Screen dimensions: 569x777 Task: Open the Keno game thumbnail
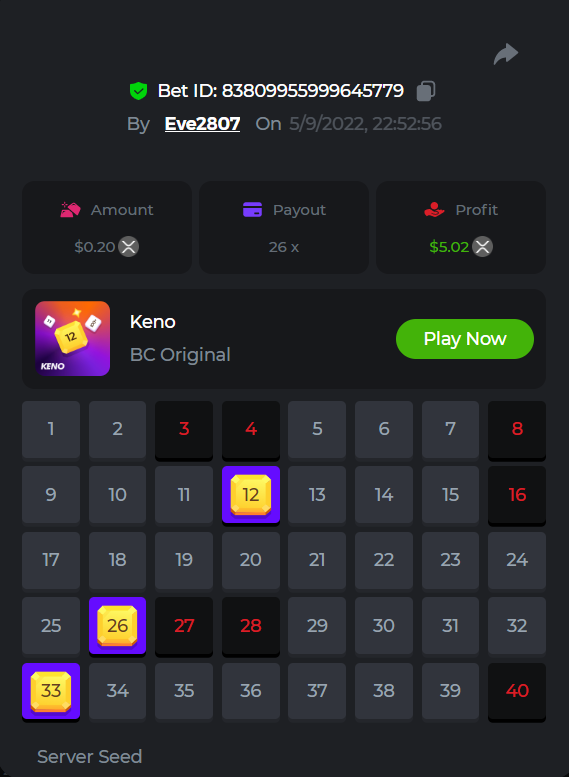(72, 338)
